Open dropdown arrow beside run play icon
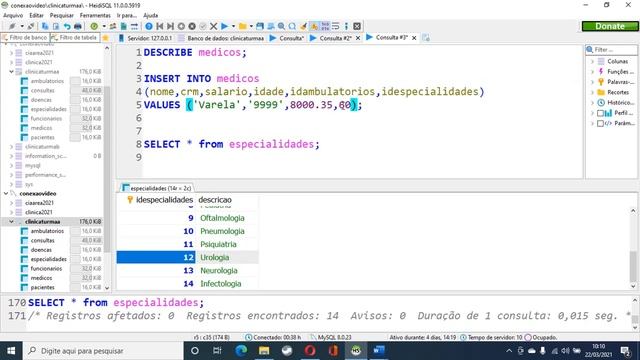Viewport: 640px width, 360px height. tap(233, 26)
